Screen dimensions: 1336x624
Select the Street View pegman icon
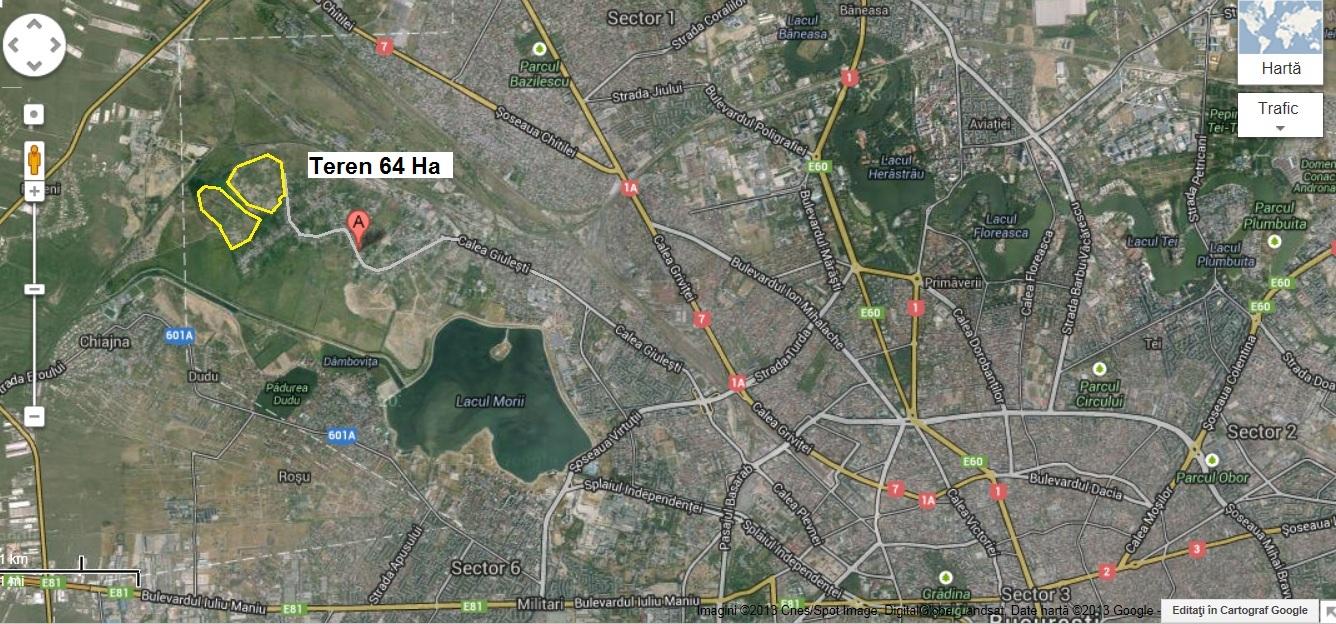click(34, 159)
